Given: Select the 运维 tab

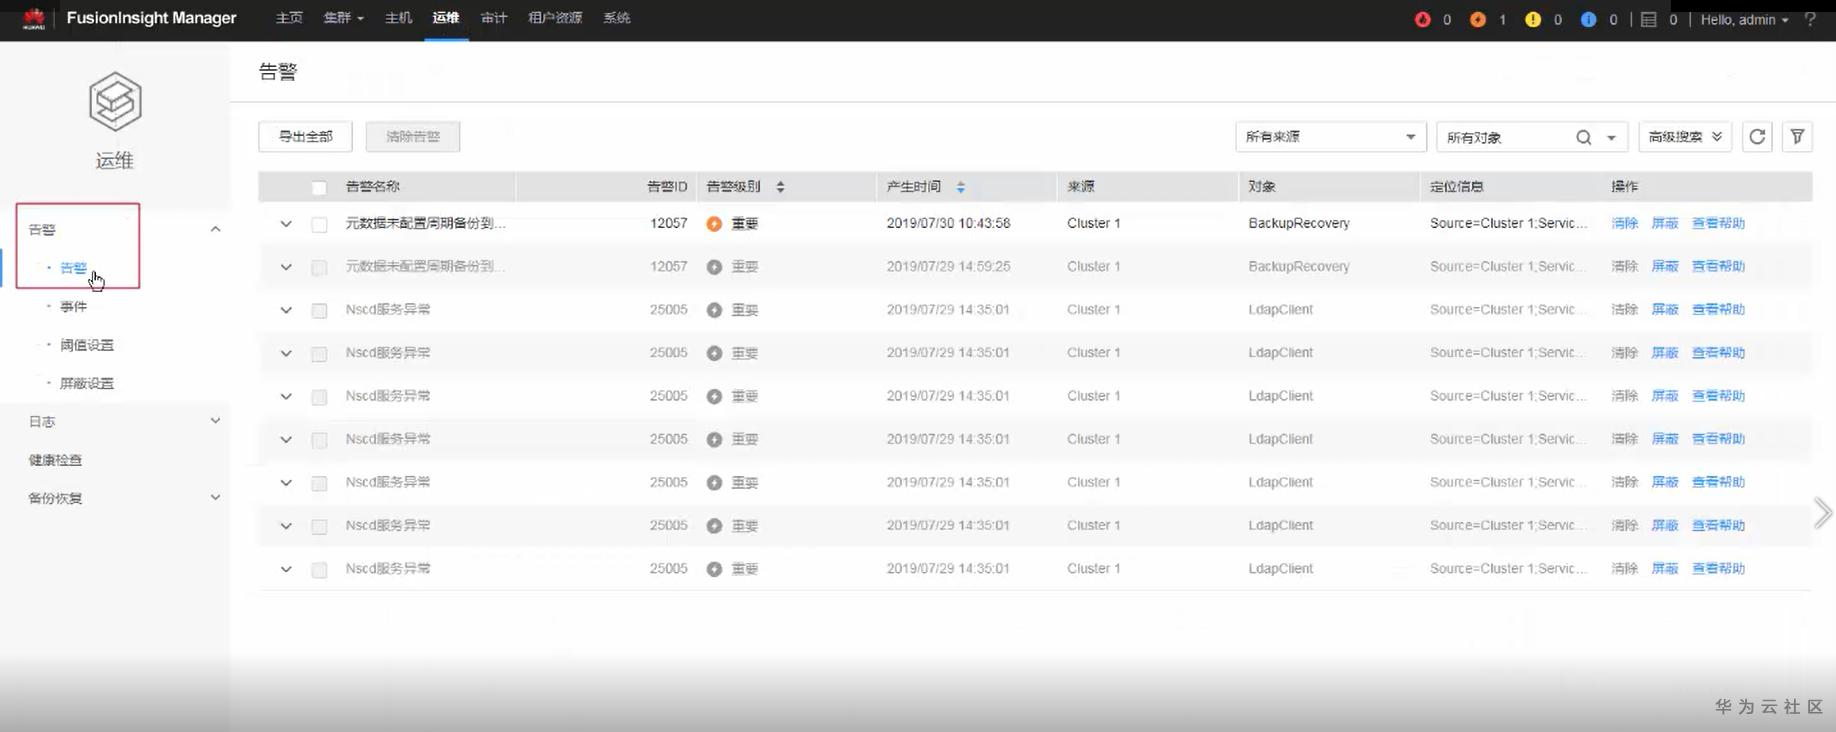Looking at the screenshot, I should pos(446,18).
